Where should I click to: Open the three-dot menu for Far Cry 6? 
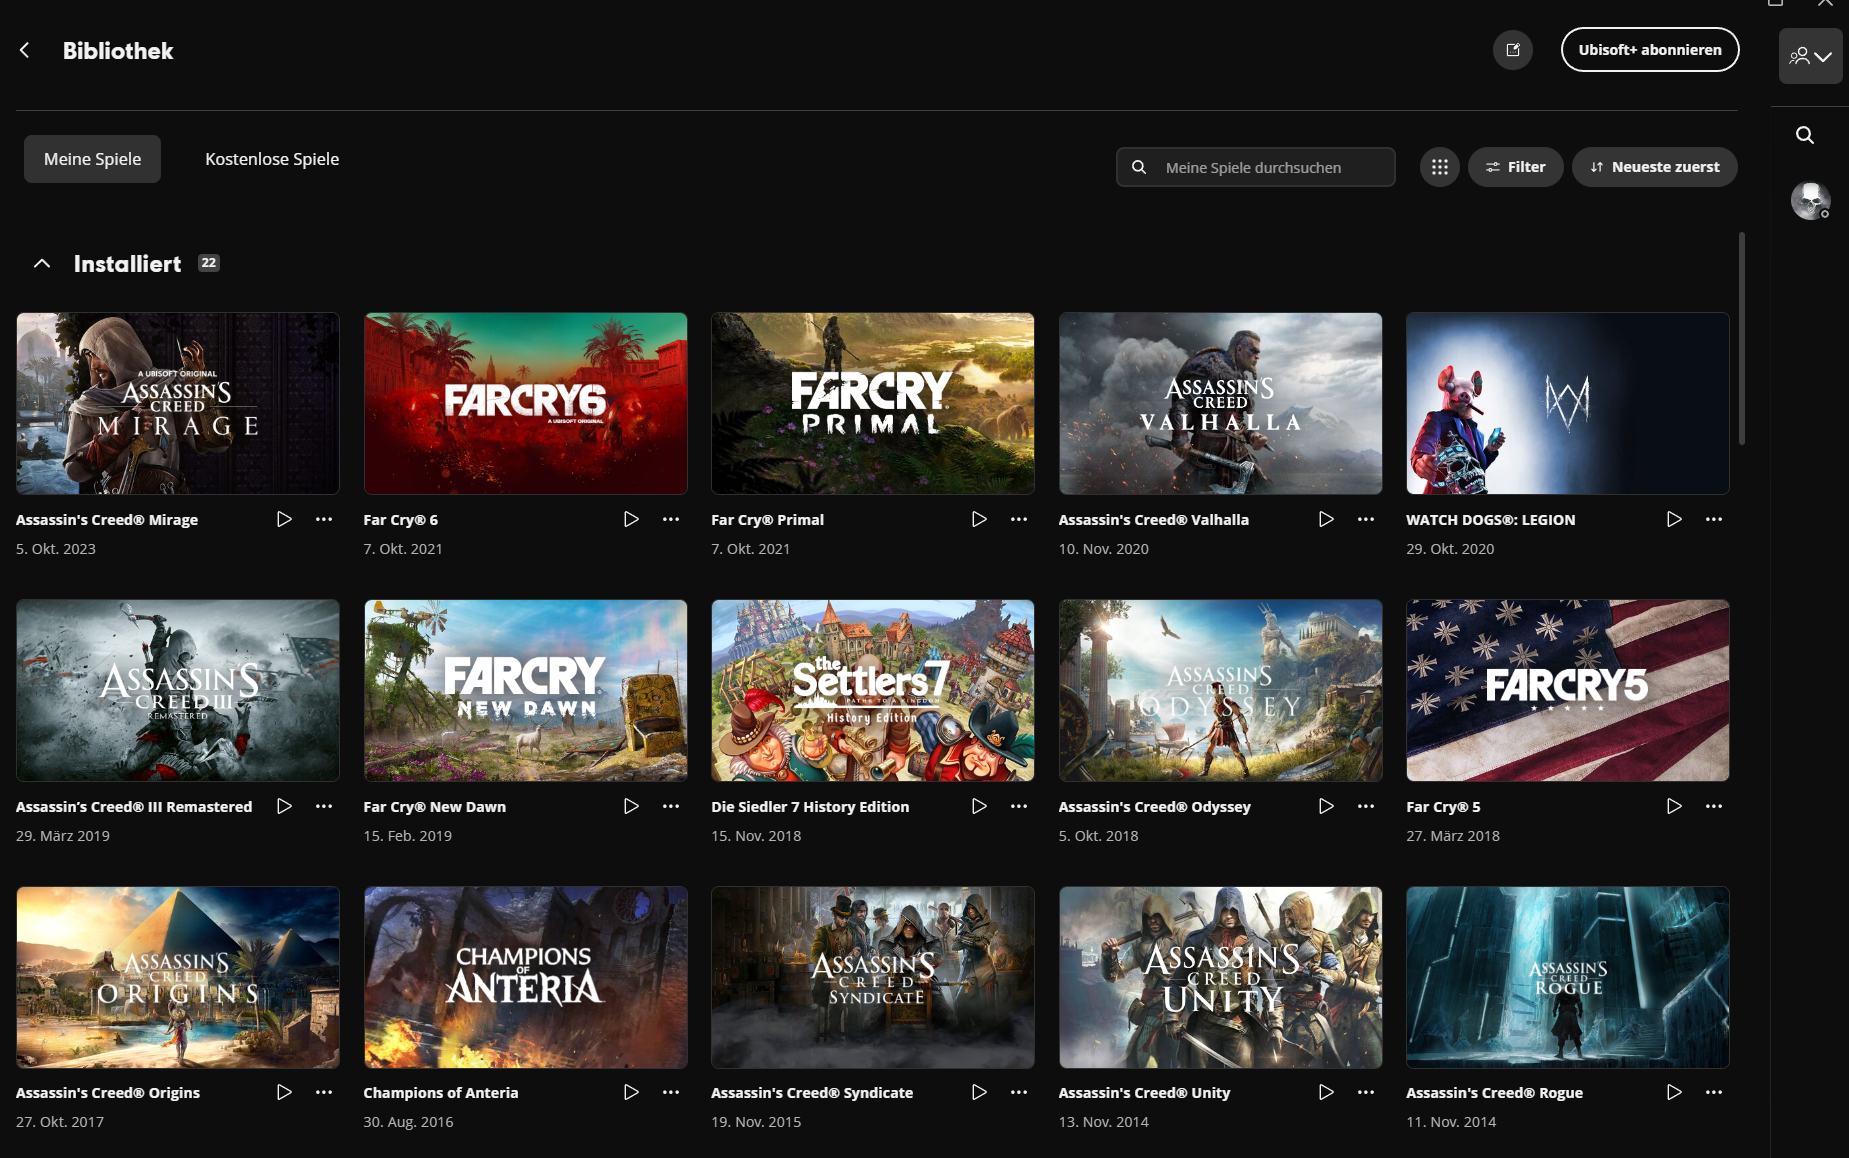coord(671,519)
